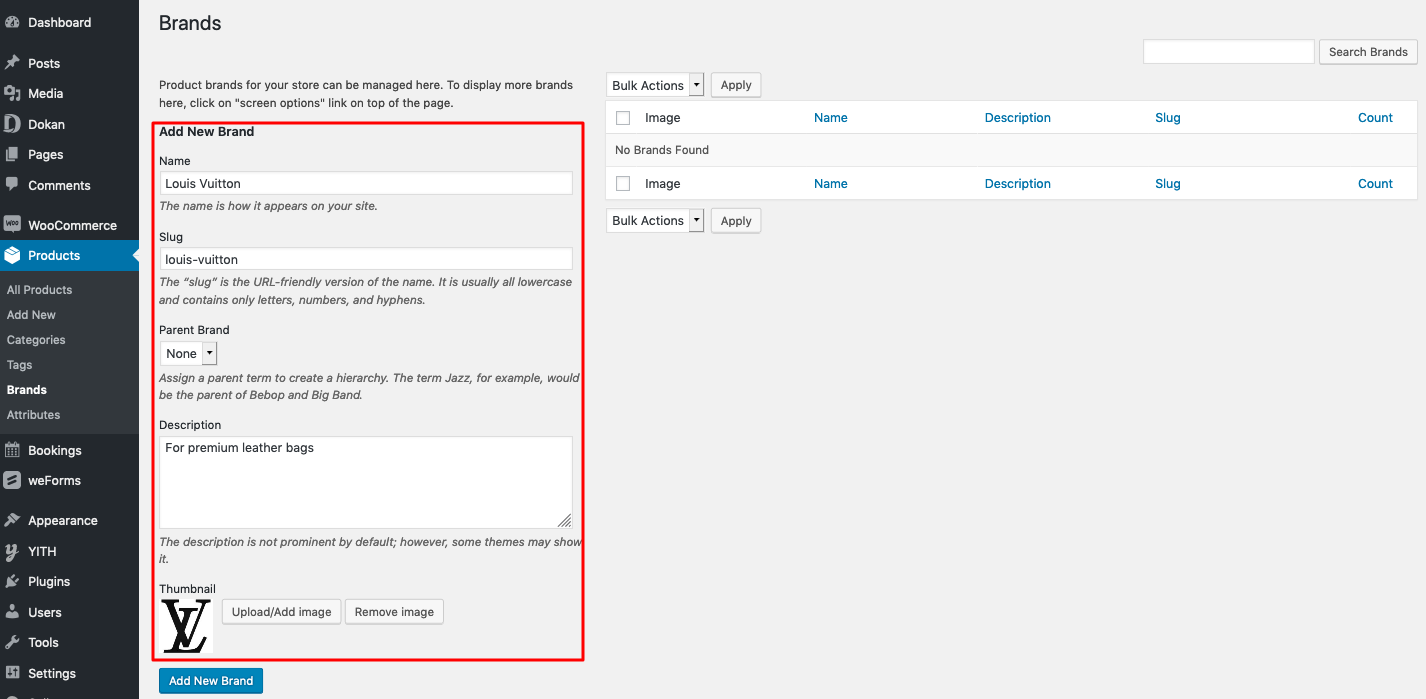Sort by Description in footer row
The height and width of the screenshot is (699, 1426).
click(1018, 184)
